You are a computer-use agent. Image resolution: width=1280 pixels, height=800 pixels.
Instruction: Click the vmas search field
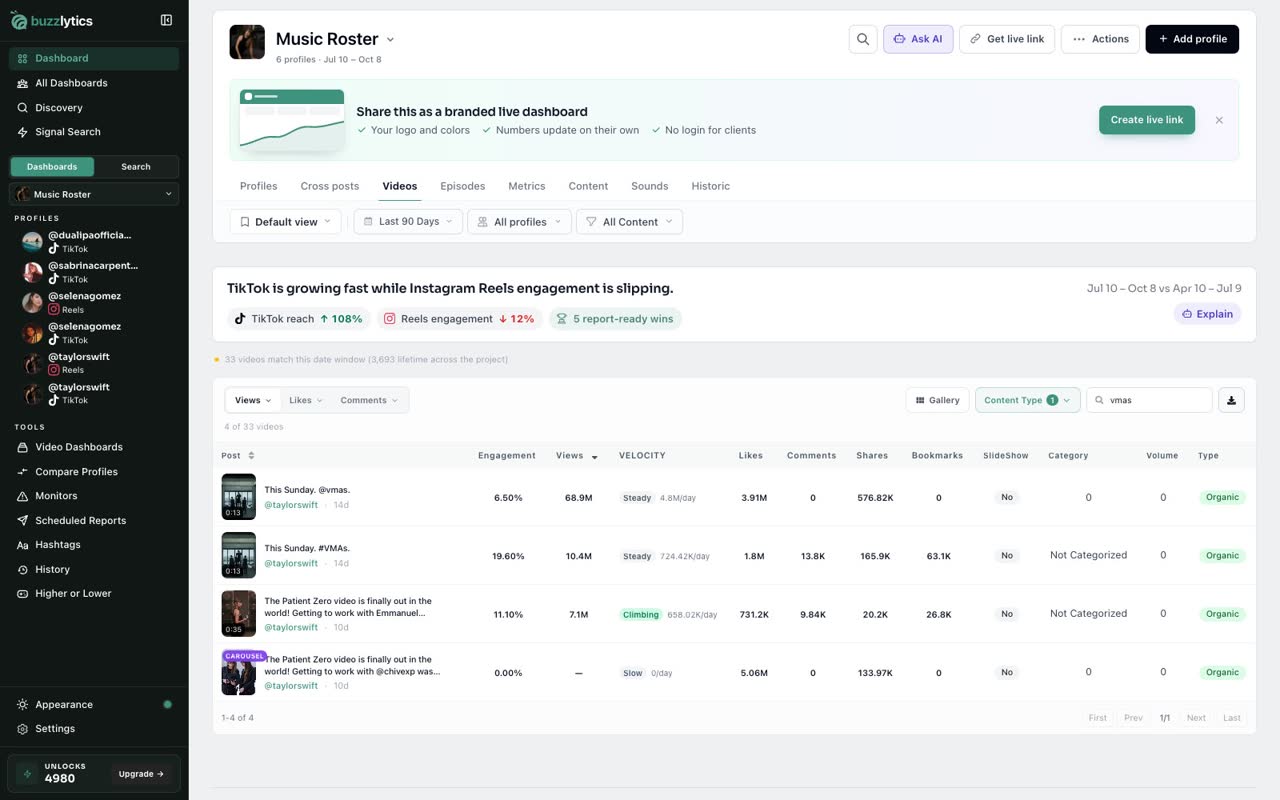1150,400
